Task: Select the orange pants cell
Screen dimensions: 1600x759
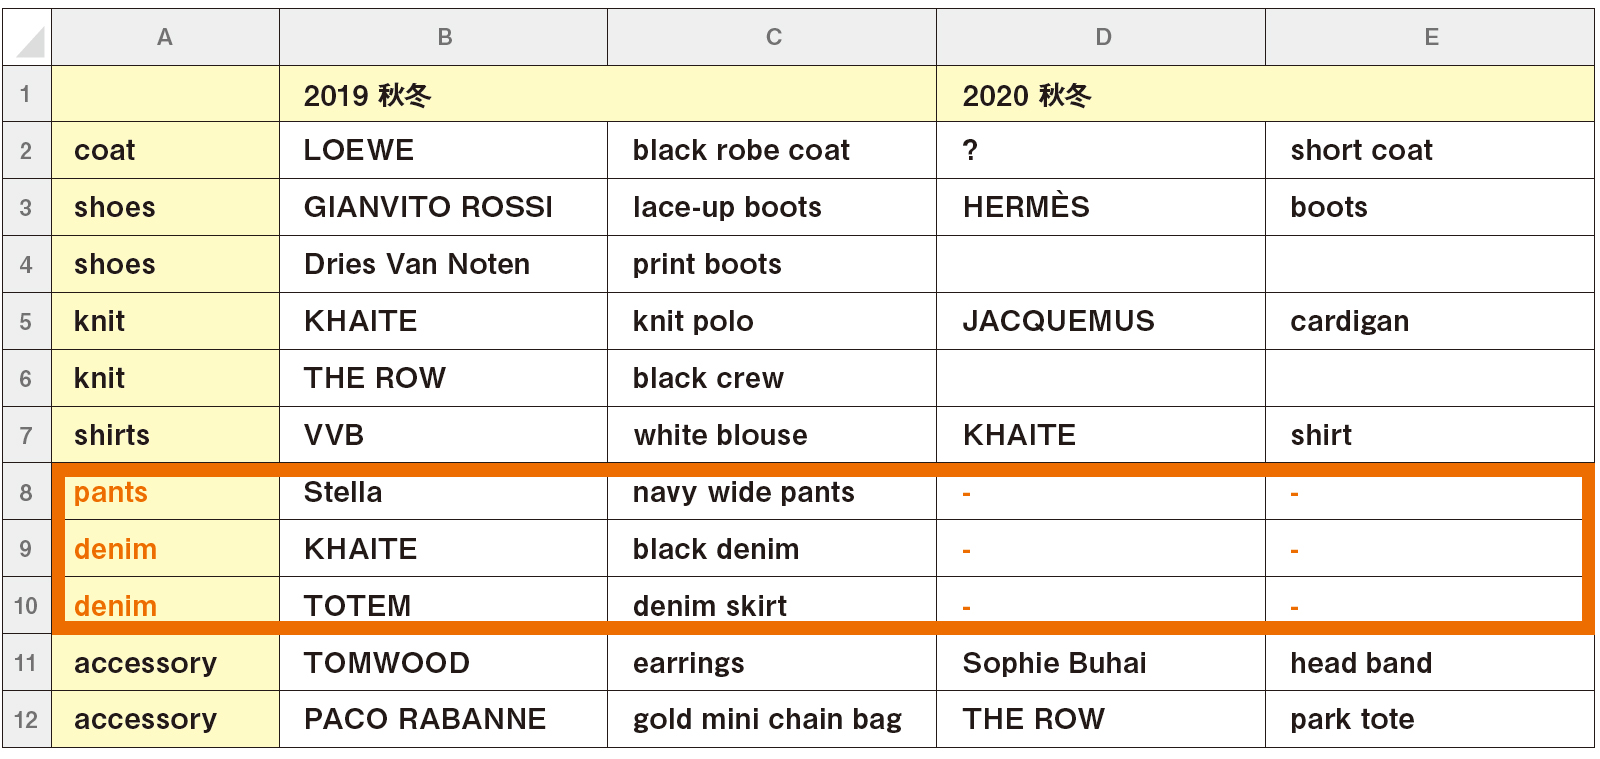Action: tap(165, 492)
